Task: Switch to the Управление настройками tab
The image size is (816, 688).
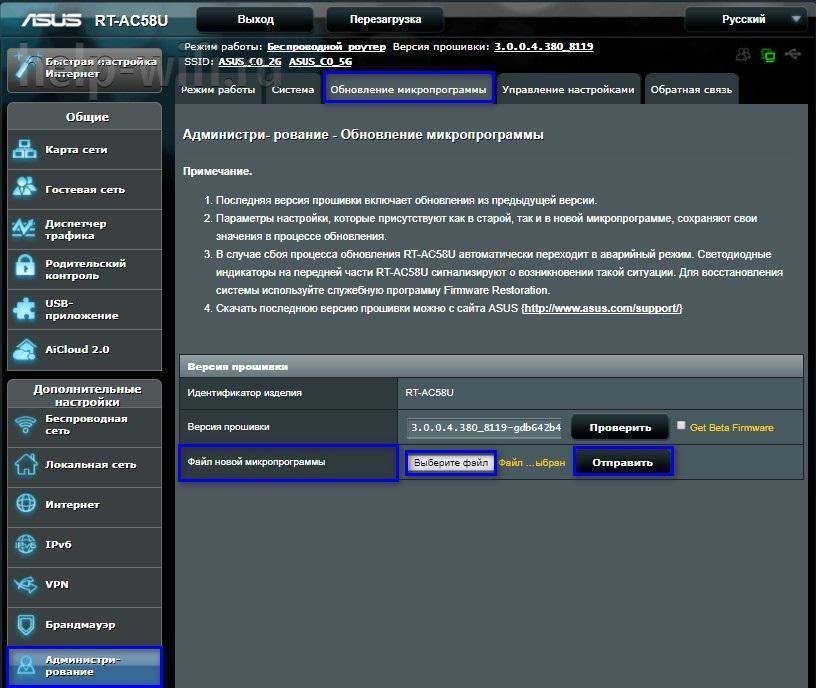Action: tap(568, 89)
